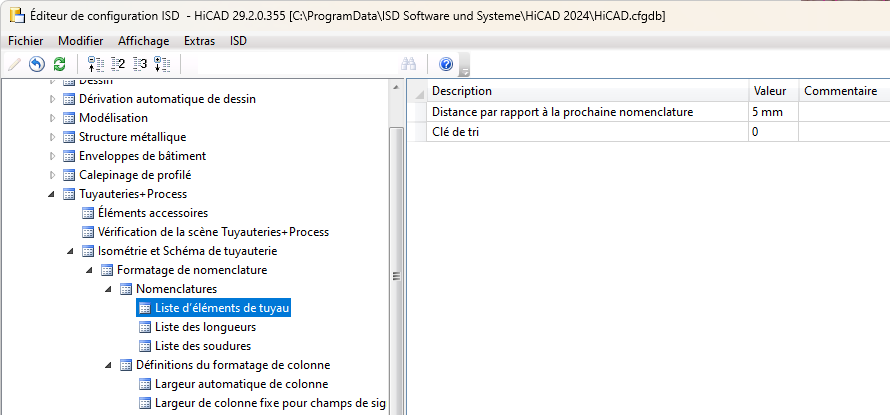Click the blue undo arrow icon
This screenshot has height=415, width=890.
(37, 64)
